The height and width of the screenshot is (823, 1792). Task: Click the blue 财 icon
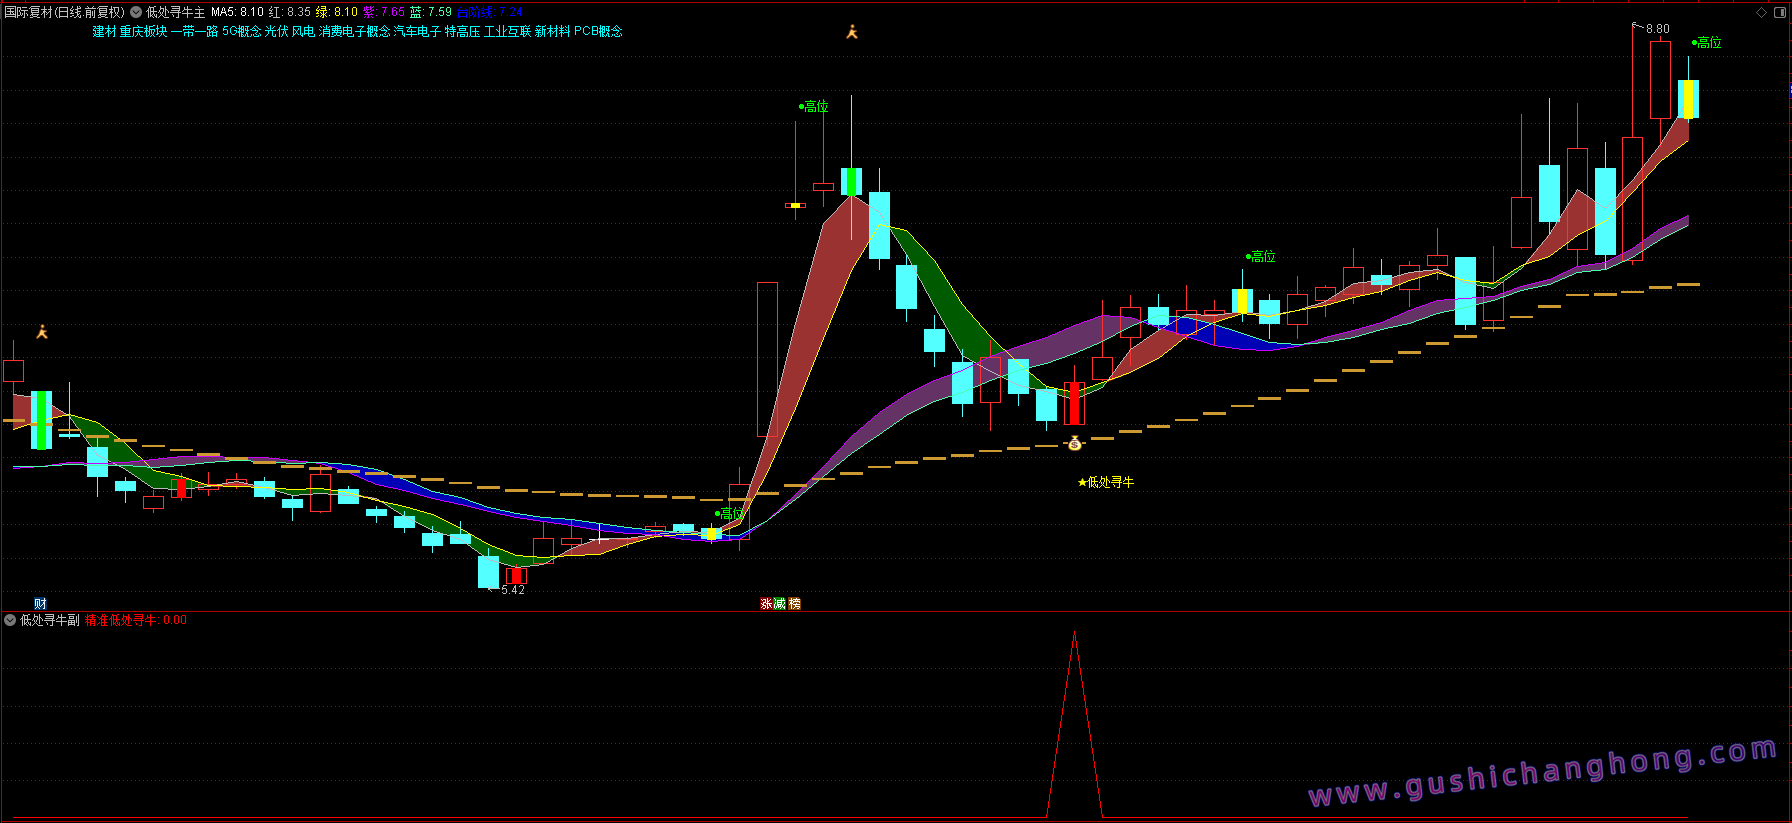40,603
